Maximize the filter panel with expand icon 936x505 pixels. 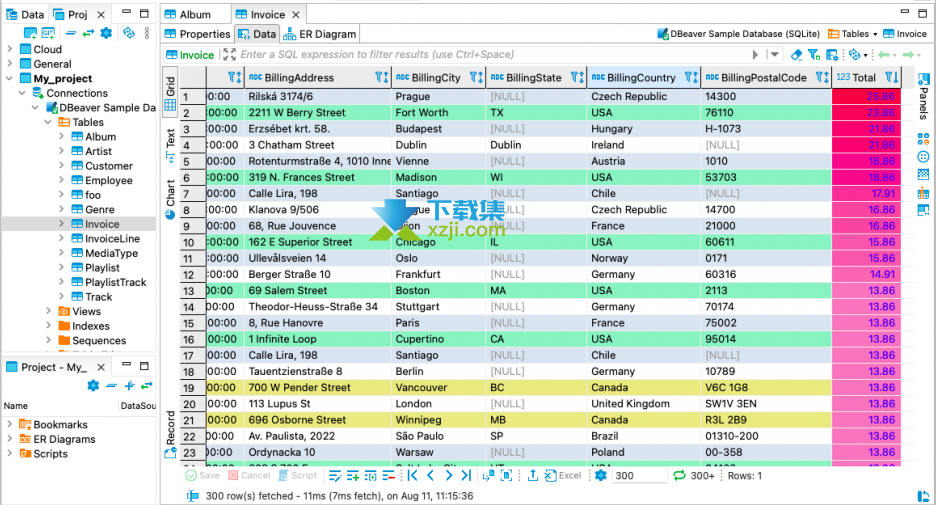pyautogui.click(x=229, y=54)
